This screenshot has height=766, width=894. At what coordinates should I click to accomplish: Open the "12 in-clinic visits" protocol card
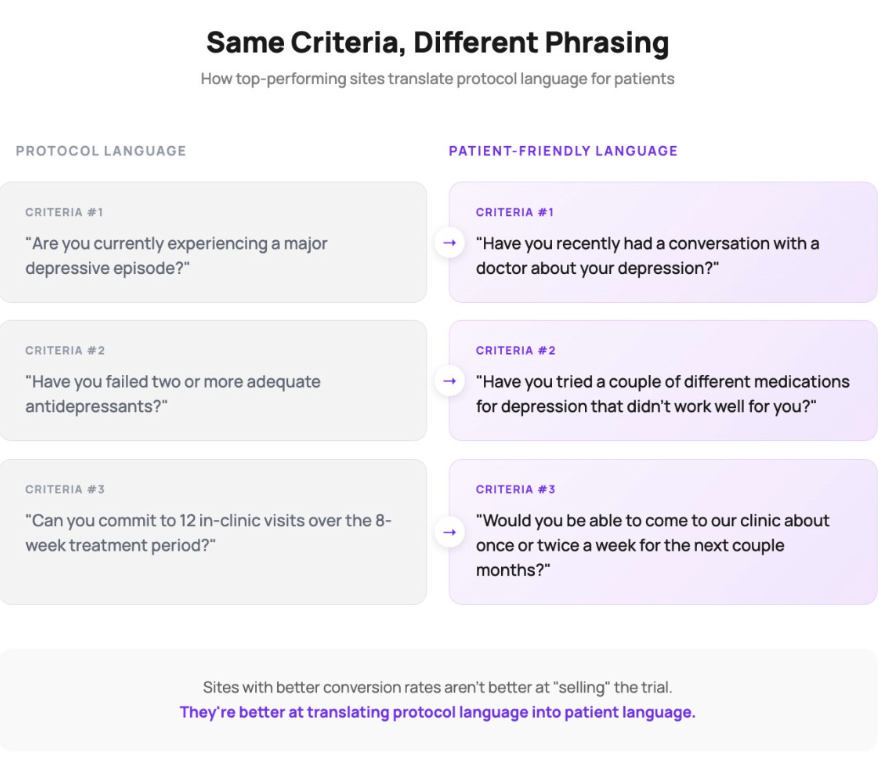click(213, 533)
